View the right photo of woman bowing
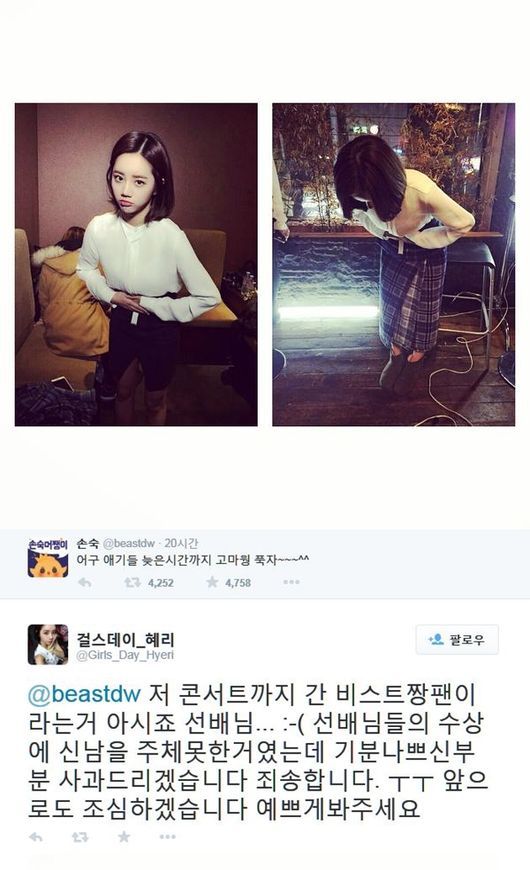The width and height of the screenshot is (530, 870). (393, 265)
